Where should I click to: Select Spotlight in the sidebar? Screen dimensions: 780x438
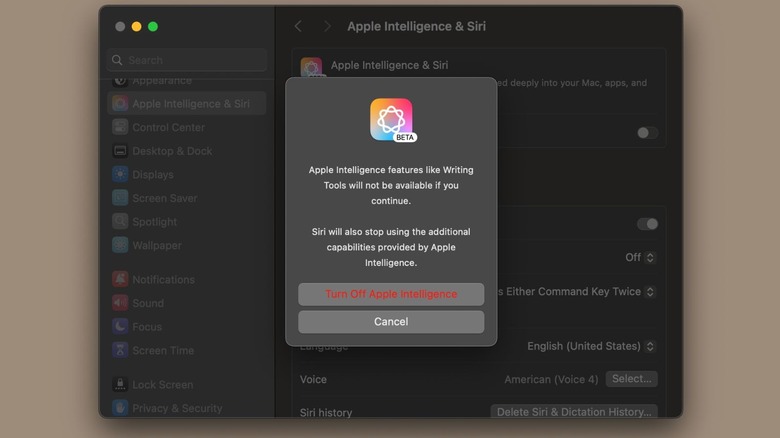pos(187,221)
